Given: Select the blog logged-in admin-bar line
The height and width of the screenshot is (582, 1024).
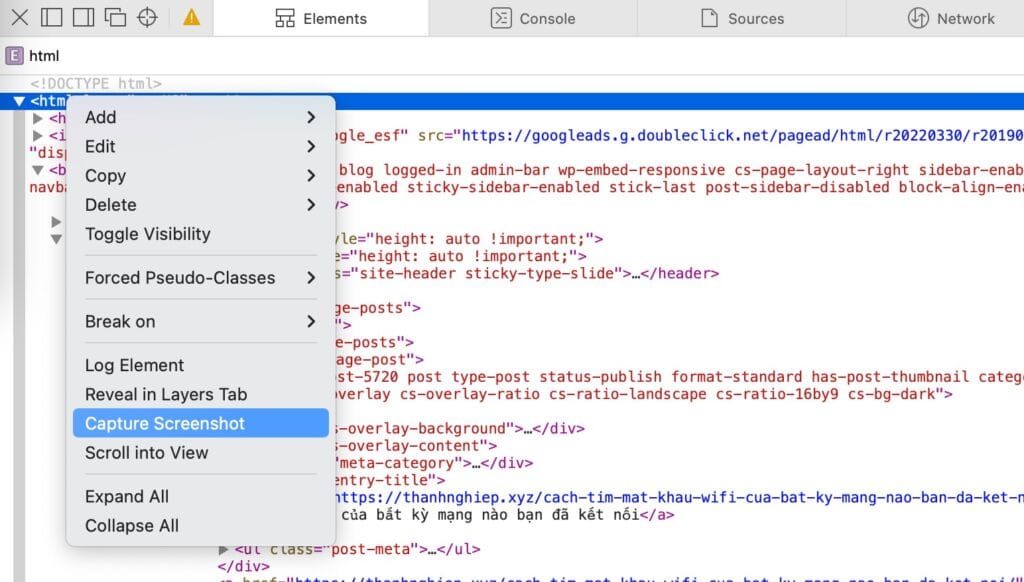Looking at the screenshot, I should pos(681,170).
